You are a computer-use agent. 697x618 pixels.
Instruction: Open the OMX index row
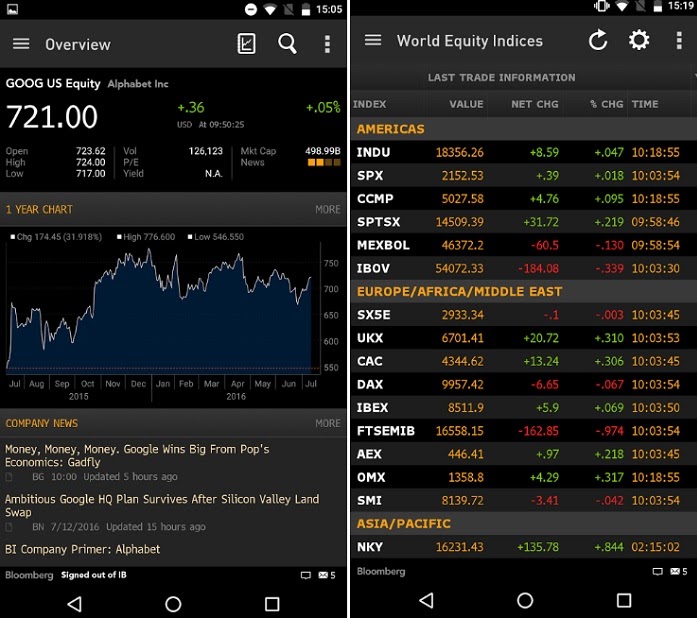click(x=524, y=477)
